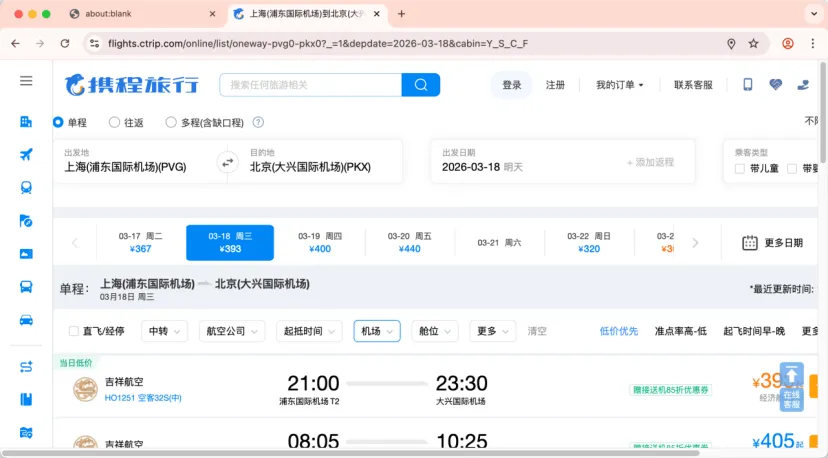Image resolution: width=828 pixels, height=458 pixels.
Task: Sort by 起飞时间早-晚
Action: 754,331
